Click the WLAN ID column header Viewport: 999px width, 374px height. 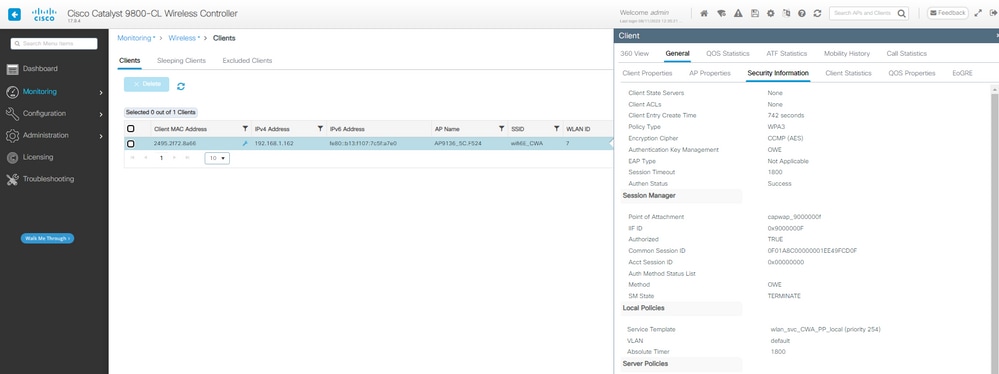(x=579, y=129)
